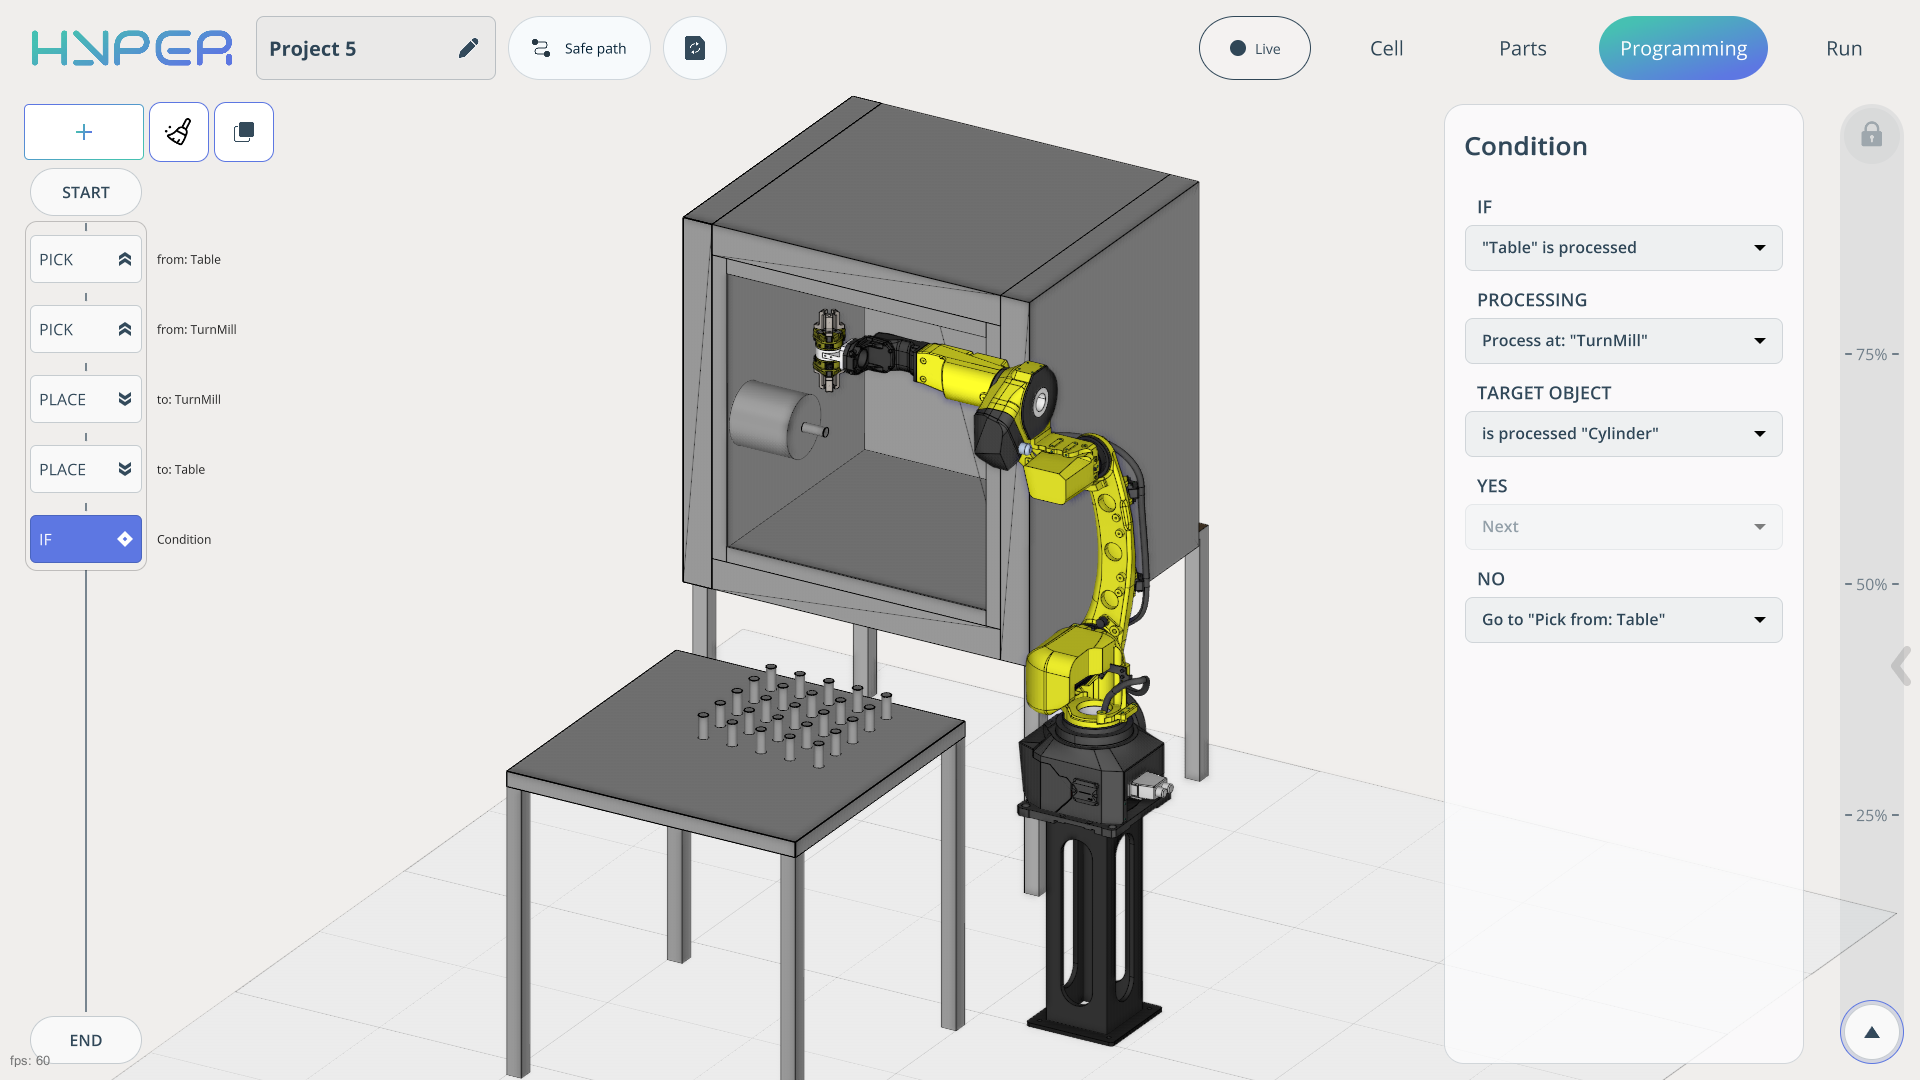Expand the Process at "TurnMill" dropdown
The image size is (1920, 1080).
[x=1623, y=341]
